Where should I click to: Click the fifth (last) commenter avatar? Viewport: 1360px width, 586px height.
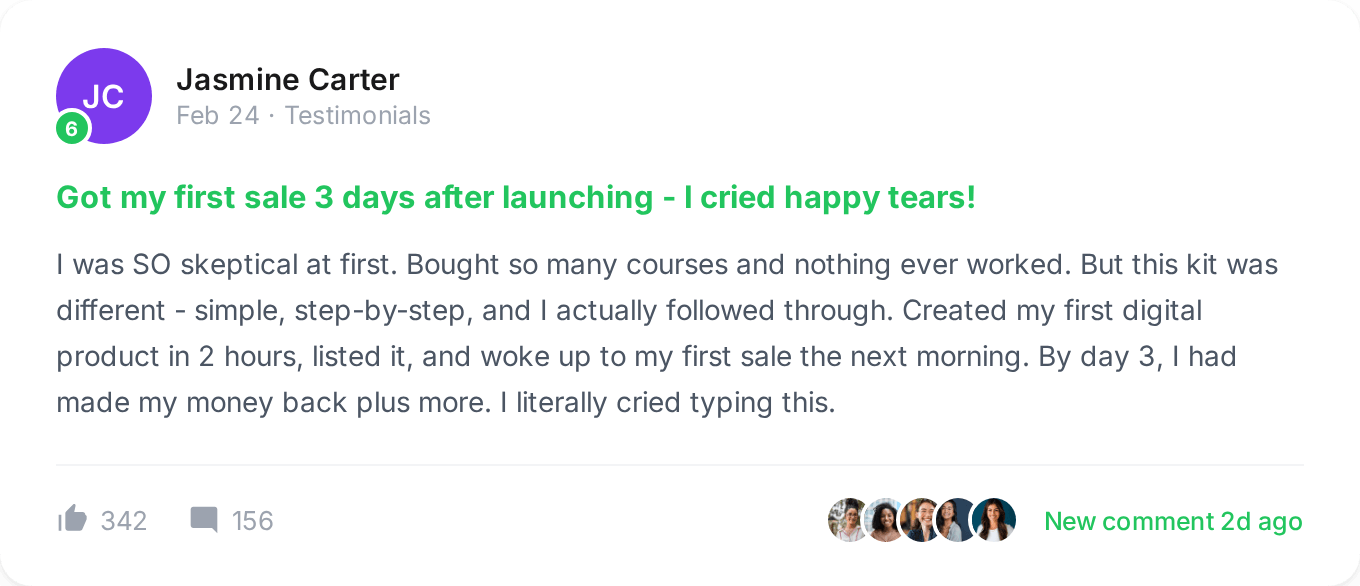click(x=995, y=520)
